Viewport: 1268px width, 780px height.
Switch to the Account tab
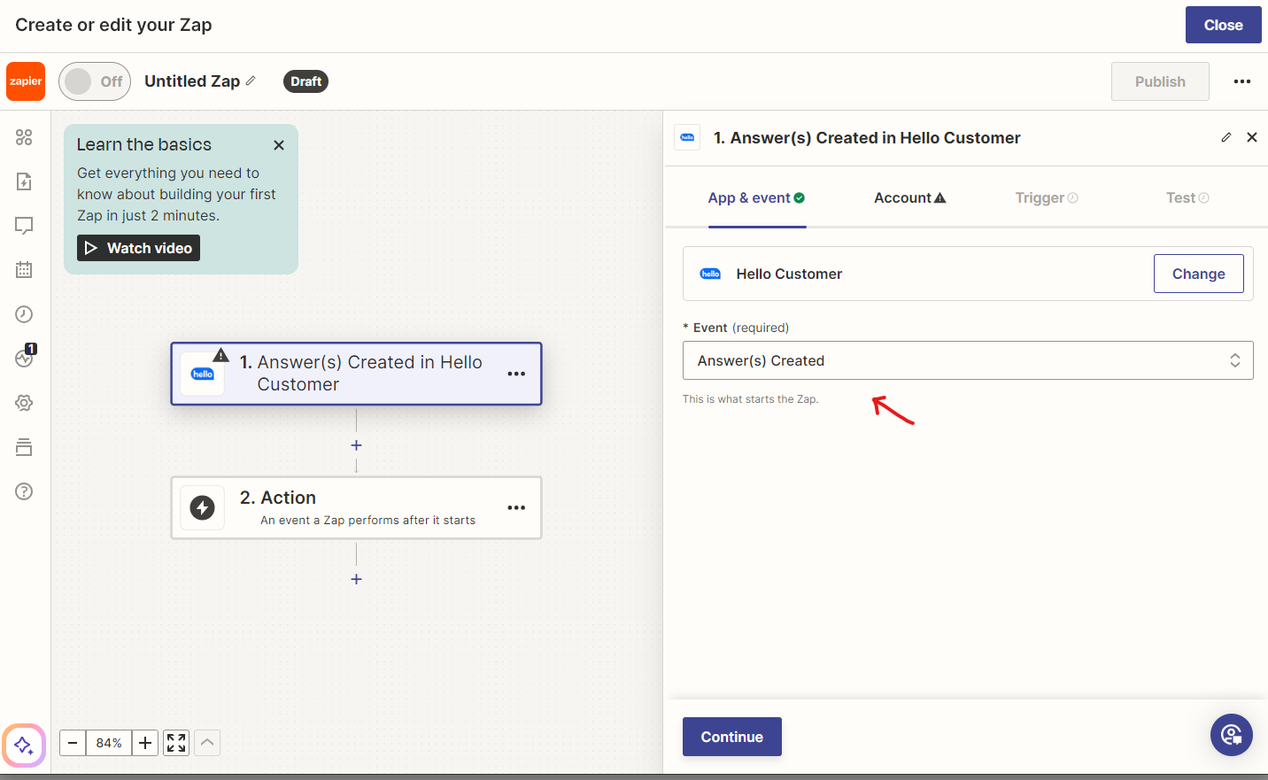pos(909,198)
